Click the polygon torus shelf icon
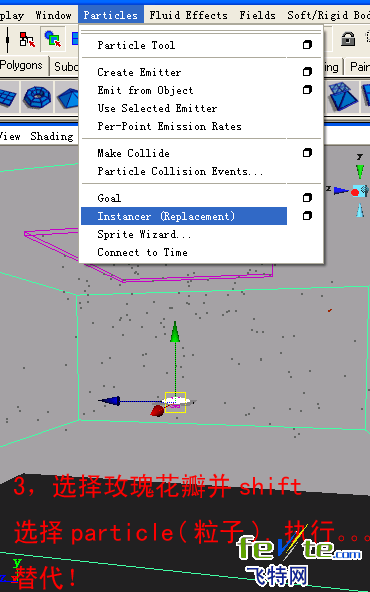 click(x=37, y=97)
